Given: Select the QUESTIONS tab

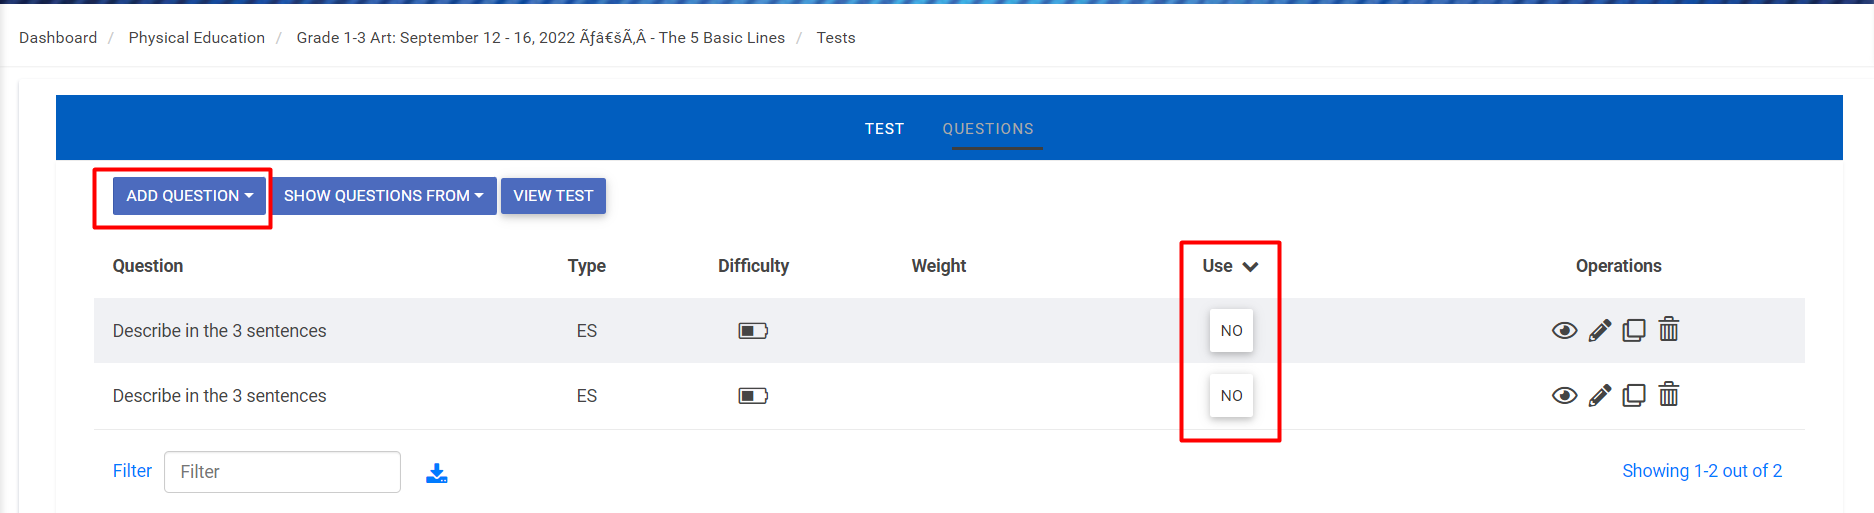Looking at the screenshot, I should point(987,129).
